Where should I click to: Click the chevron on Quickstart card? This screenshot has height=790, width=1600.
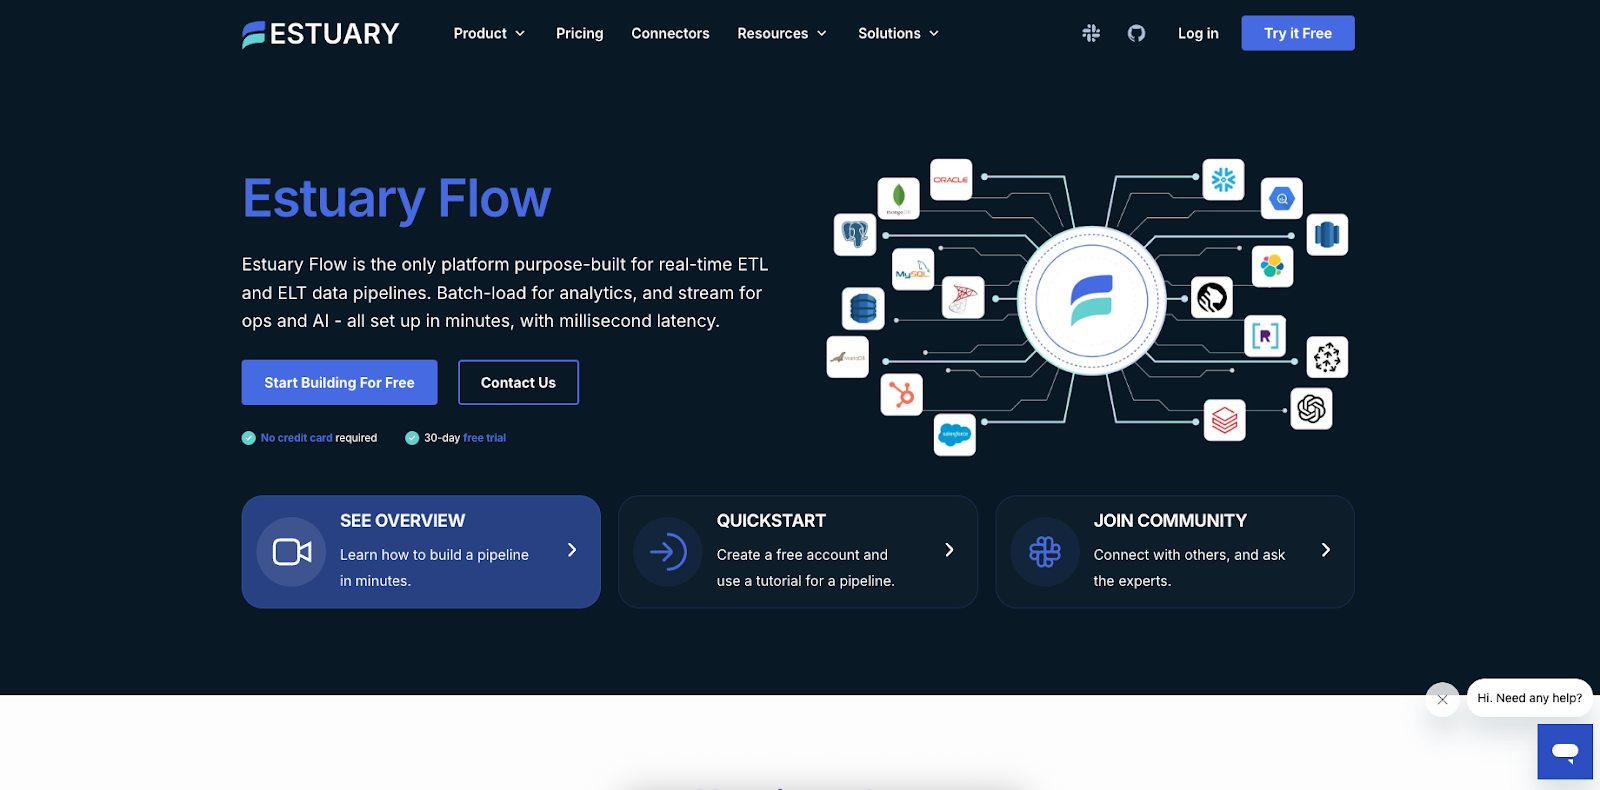pyautogui.click(x=949, y=550)
